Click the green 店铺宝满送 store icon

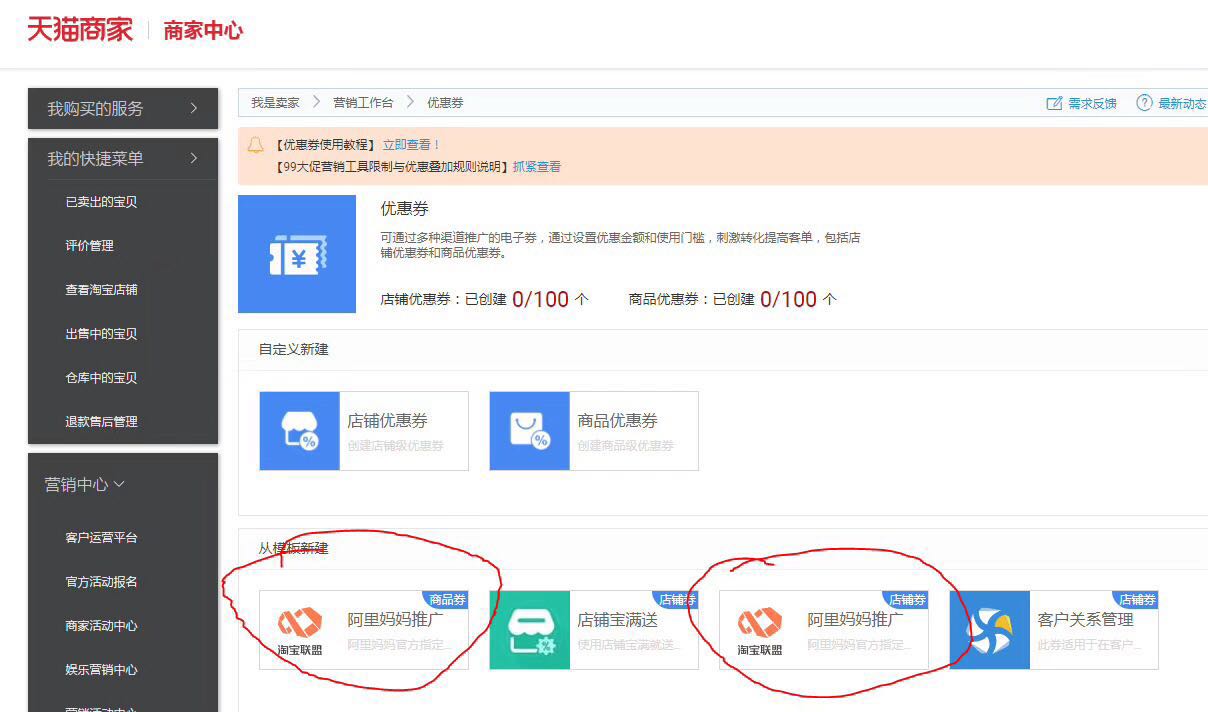click(x=529, y=630)
